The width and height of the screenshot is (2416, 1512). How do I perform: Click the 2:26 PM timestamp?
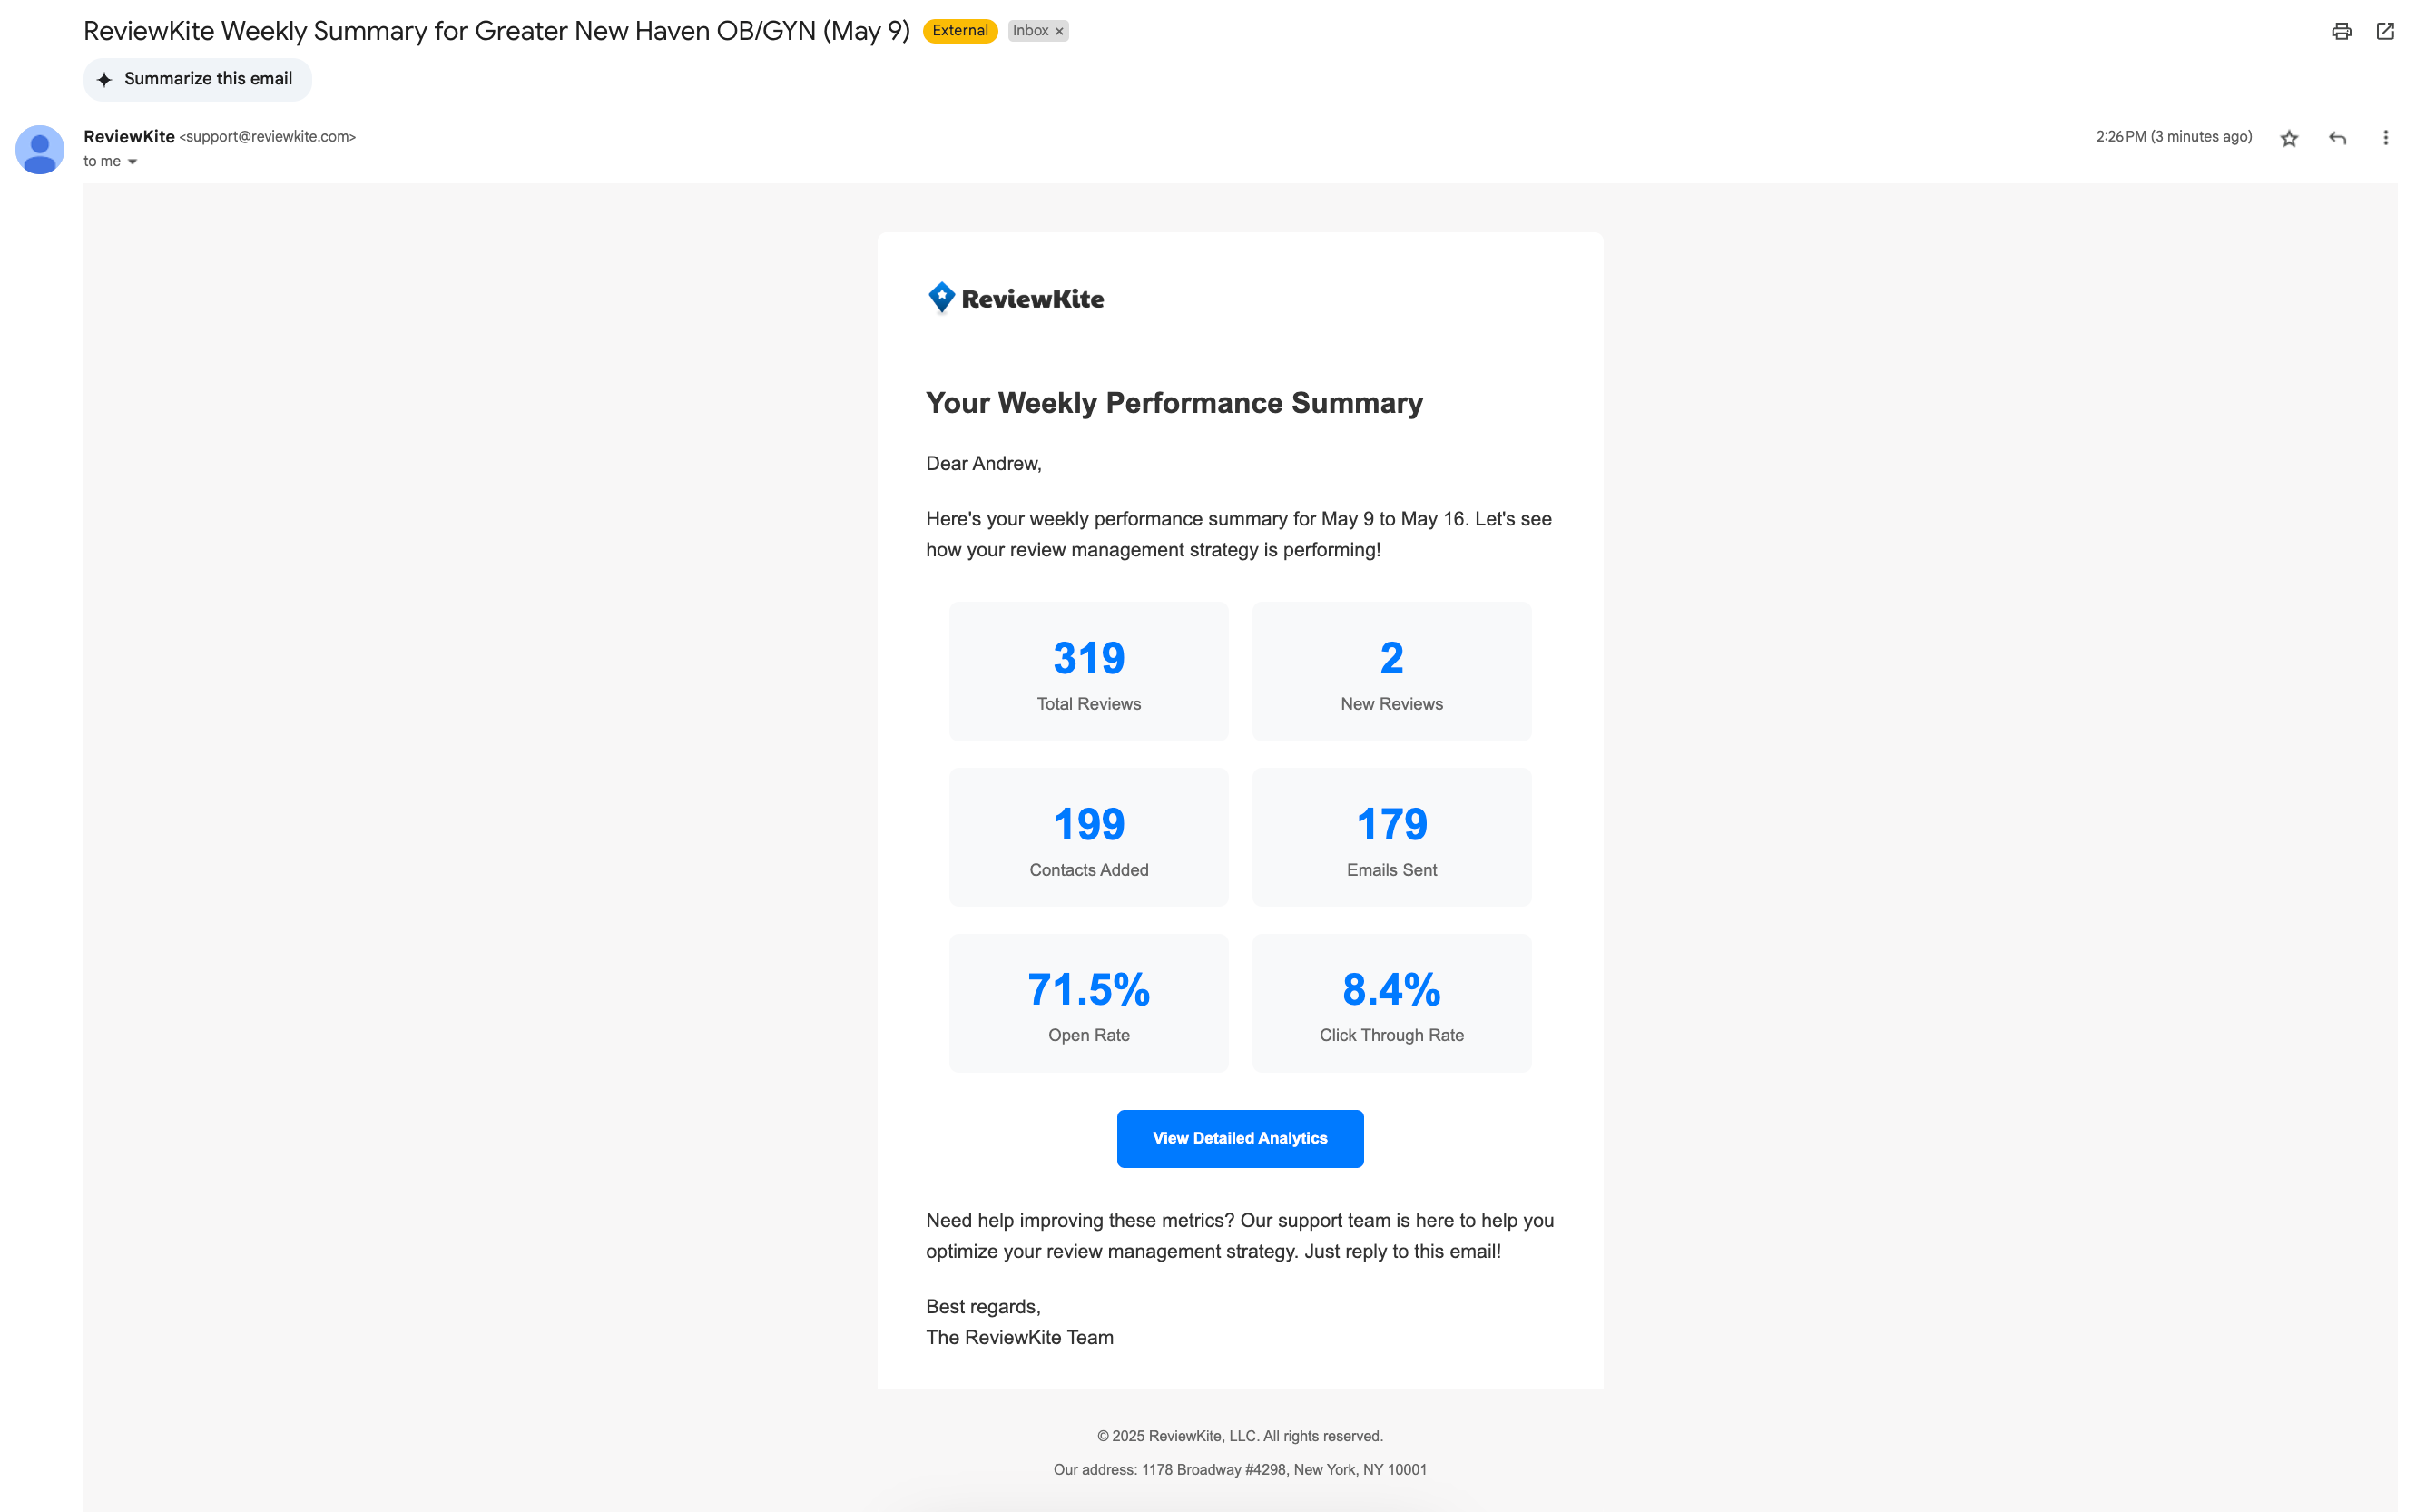[x=2174, y=137]
